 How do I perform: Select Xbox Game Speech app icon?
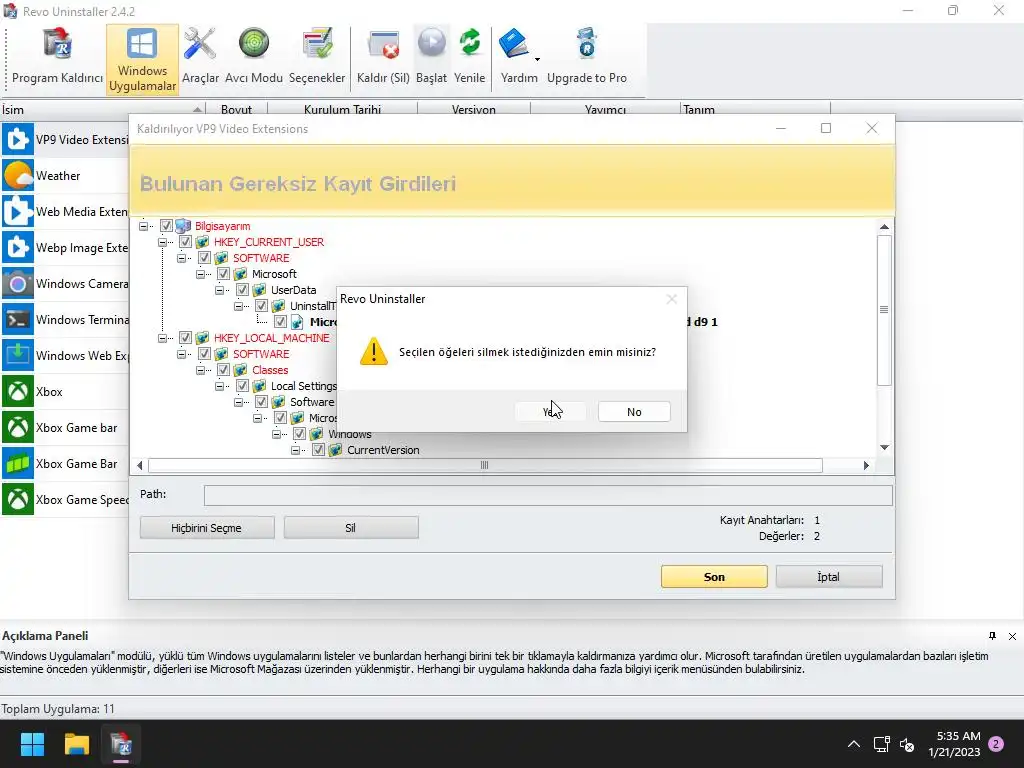(18, 500)
